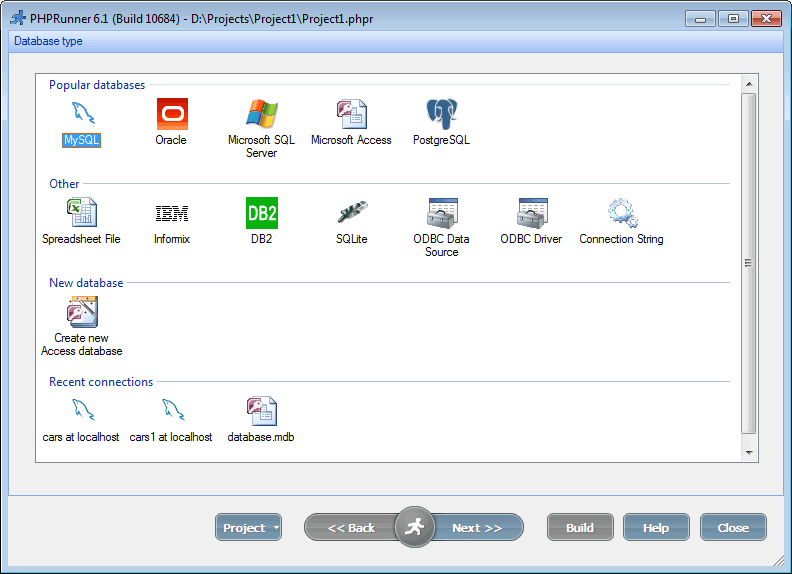The width and height of the screenshot is (792, 574).
Task: Click the Recent connections heading
Action: pos(101,382)
